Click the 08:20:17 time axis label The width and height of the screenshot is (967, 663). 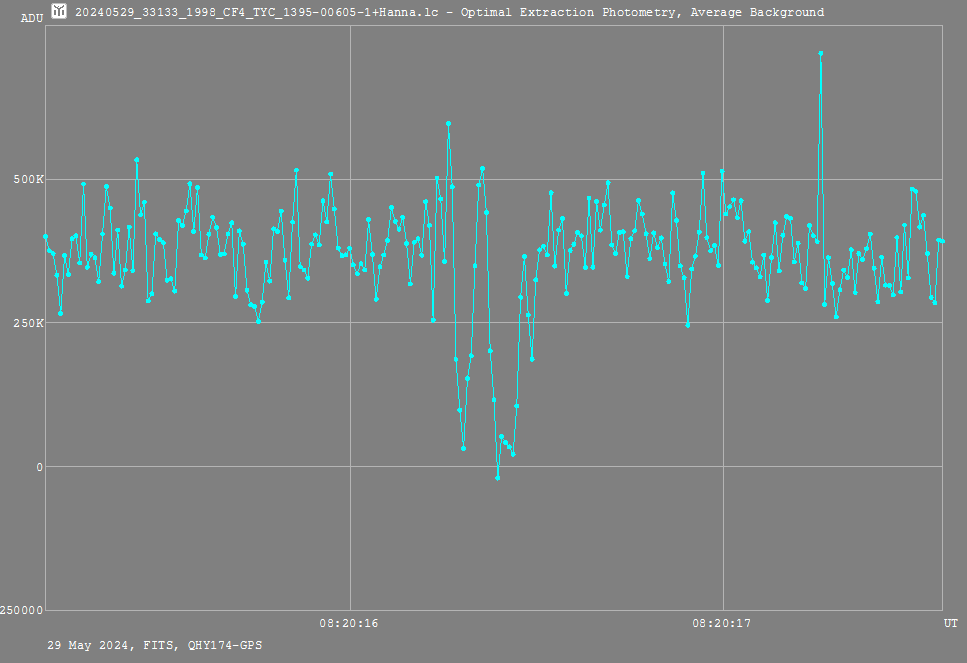tap(722, 624)
